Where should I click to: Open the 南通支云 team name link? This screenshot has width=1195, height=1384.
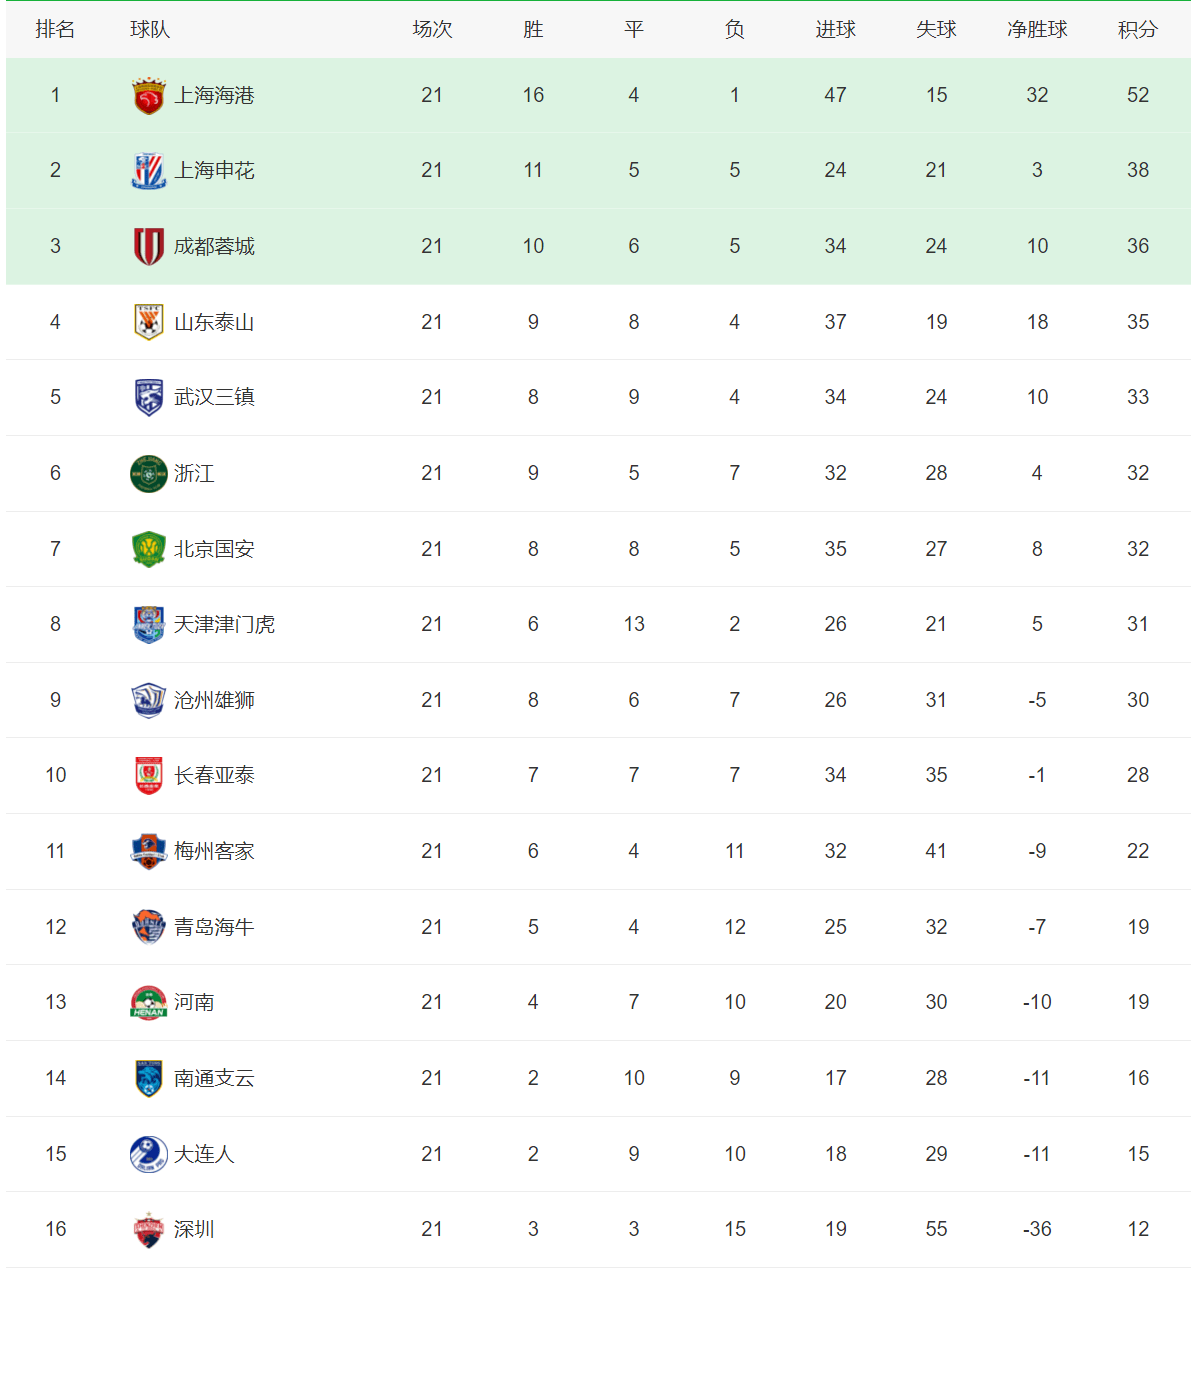tap(214, 1078)
